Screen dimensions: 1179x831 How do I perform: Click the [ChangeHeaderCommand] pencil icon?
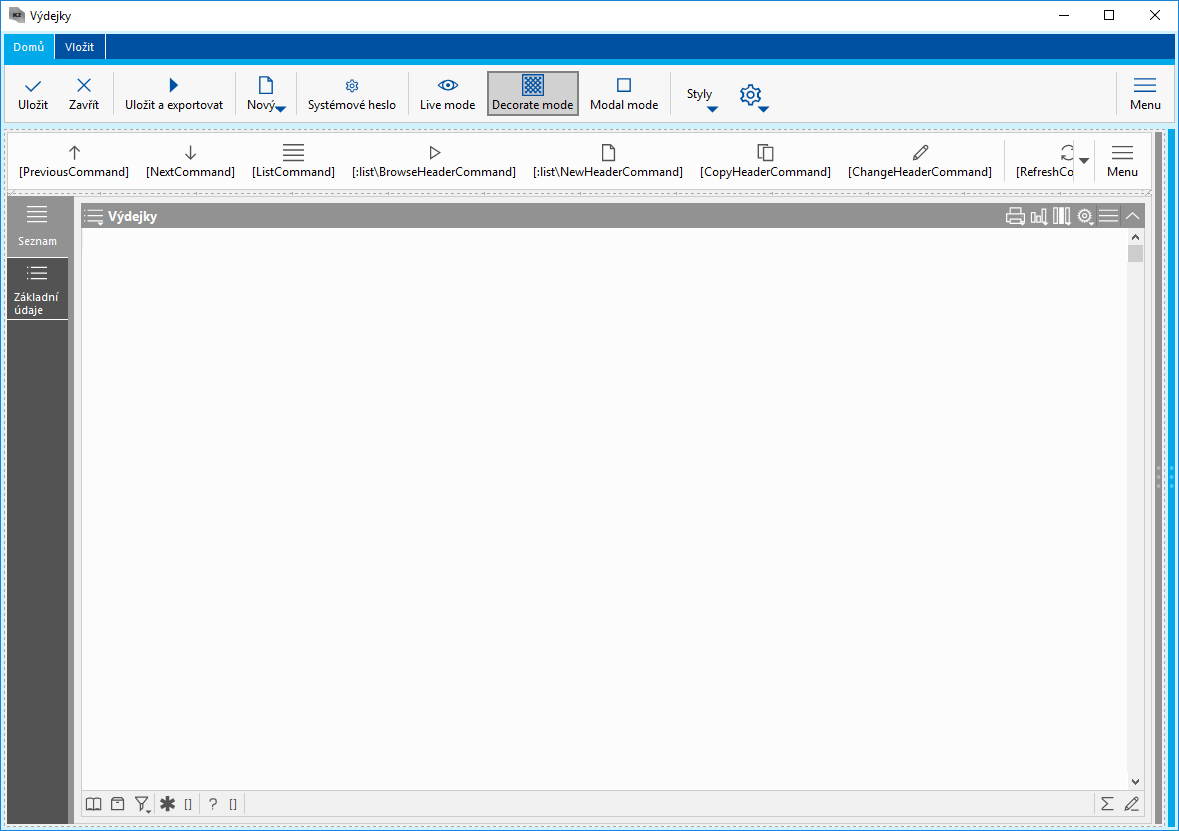click(920, 153)
